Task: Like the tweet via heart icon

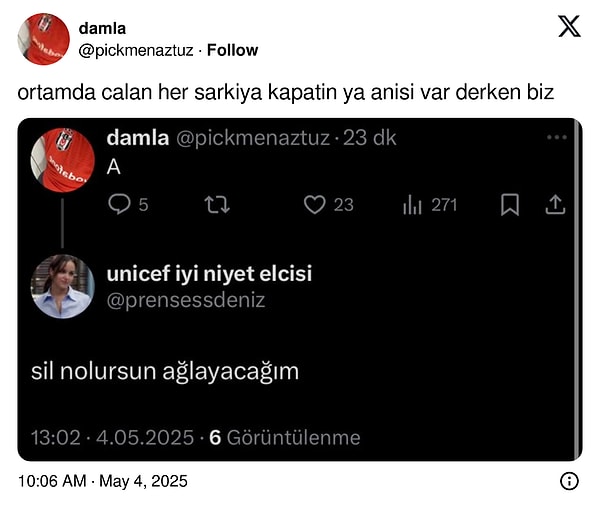Action: (315, 204)
